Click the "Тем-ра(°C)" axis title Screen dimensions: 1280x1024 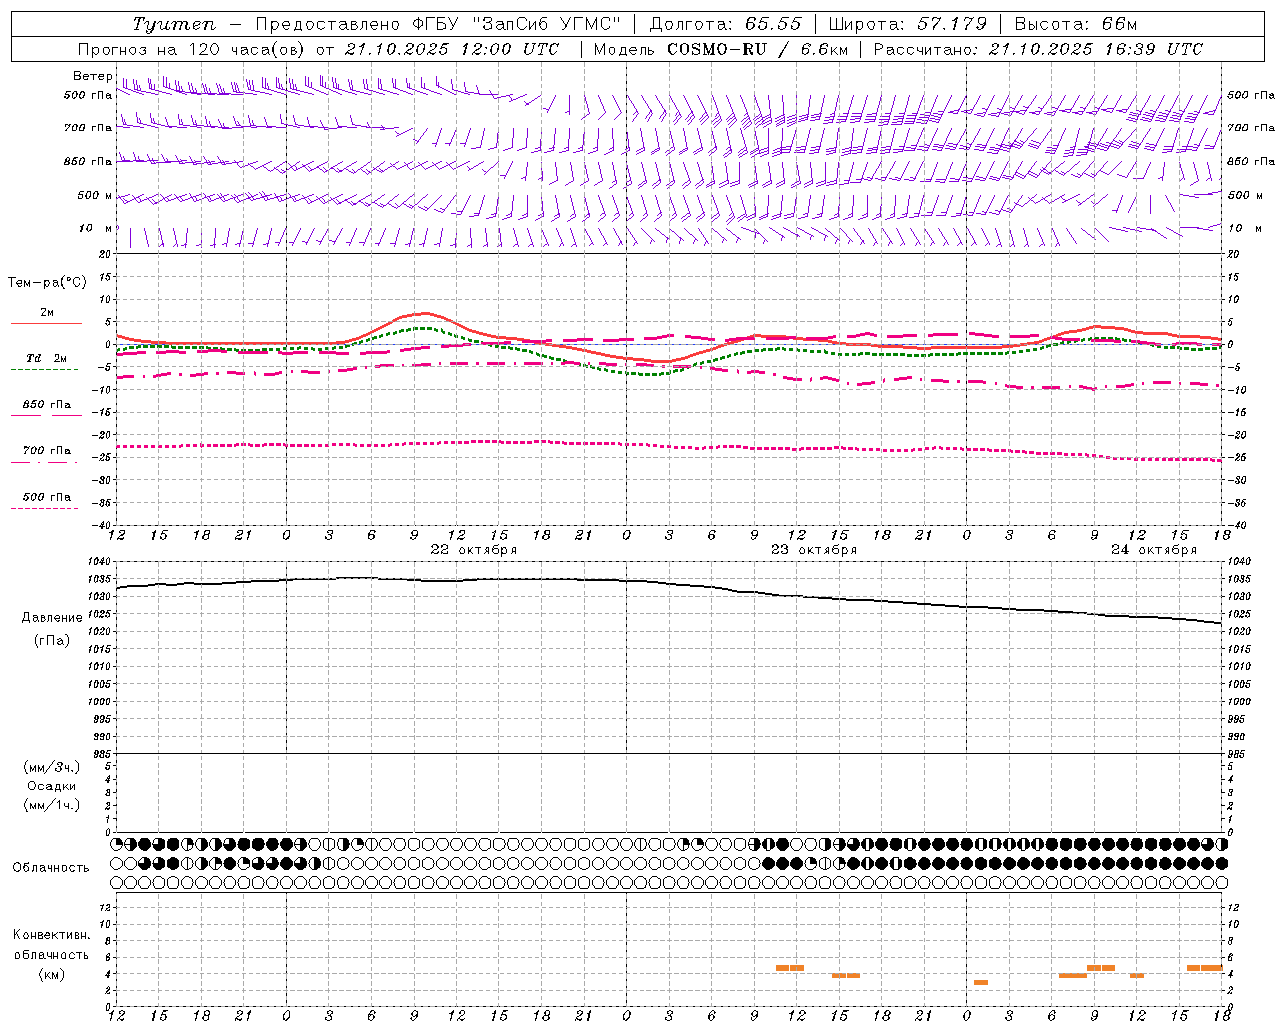[x=47, y=282]
